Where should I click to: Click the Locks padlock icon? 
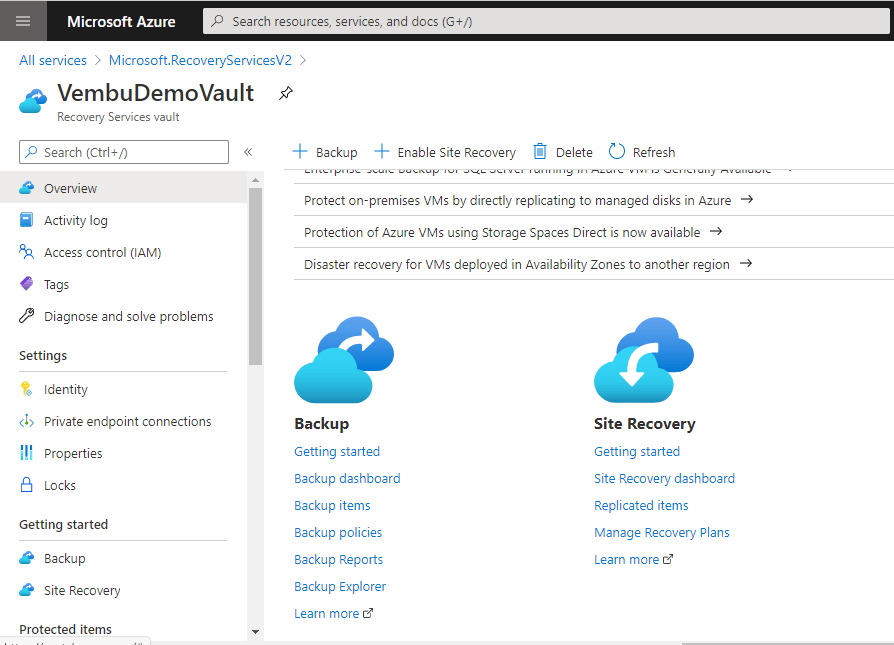[26, 485]
